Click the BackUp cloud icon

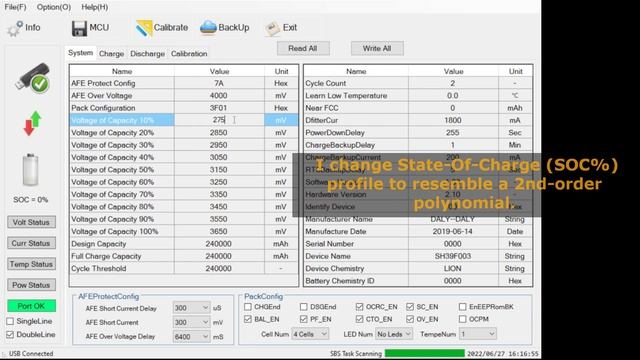[208, 28]
